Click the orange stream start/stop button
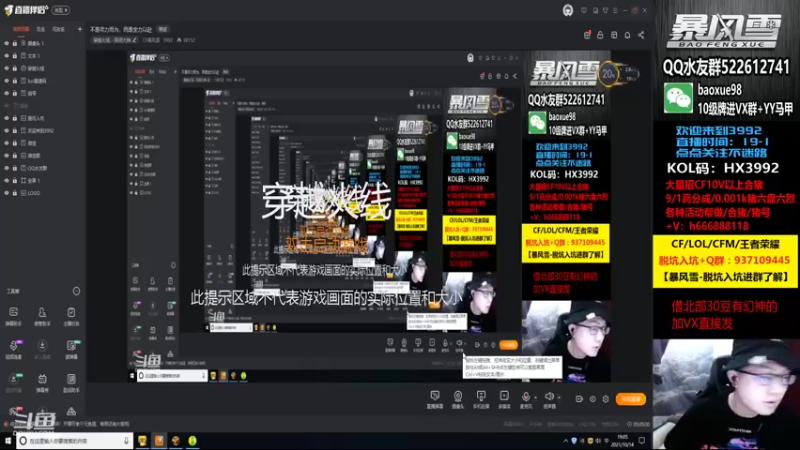The height and width of the screenshot is (450, 800). (x=631, y=399)
